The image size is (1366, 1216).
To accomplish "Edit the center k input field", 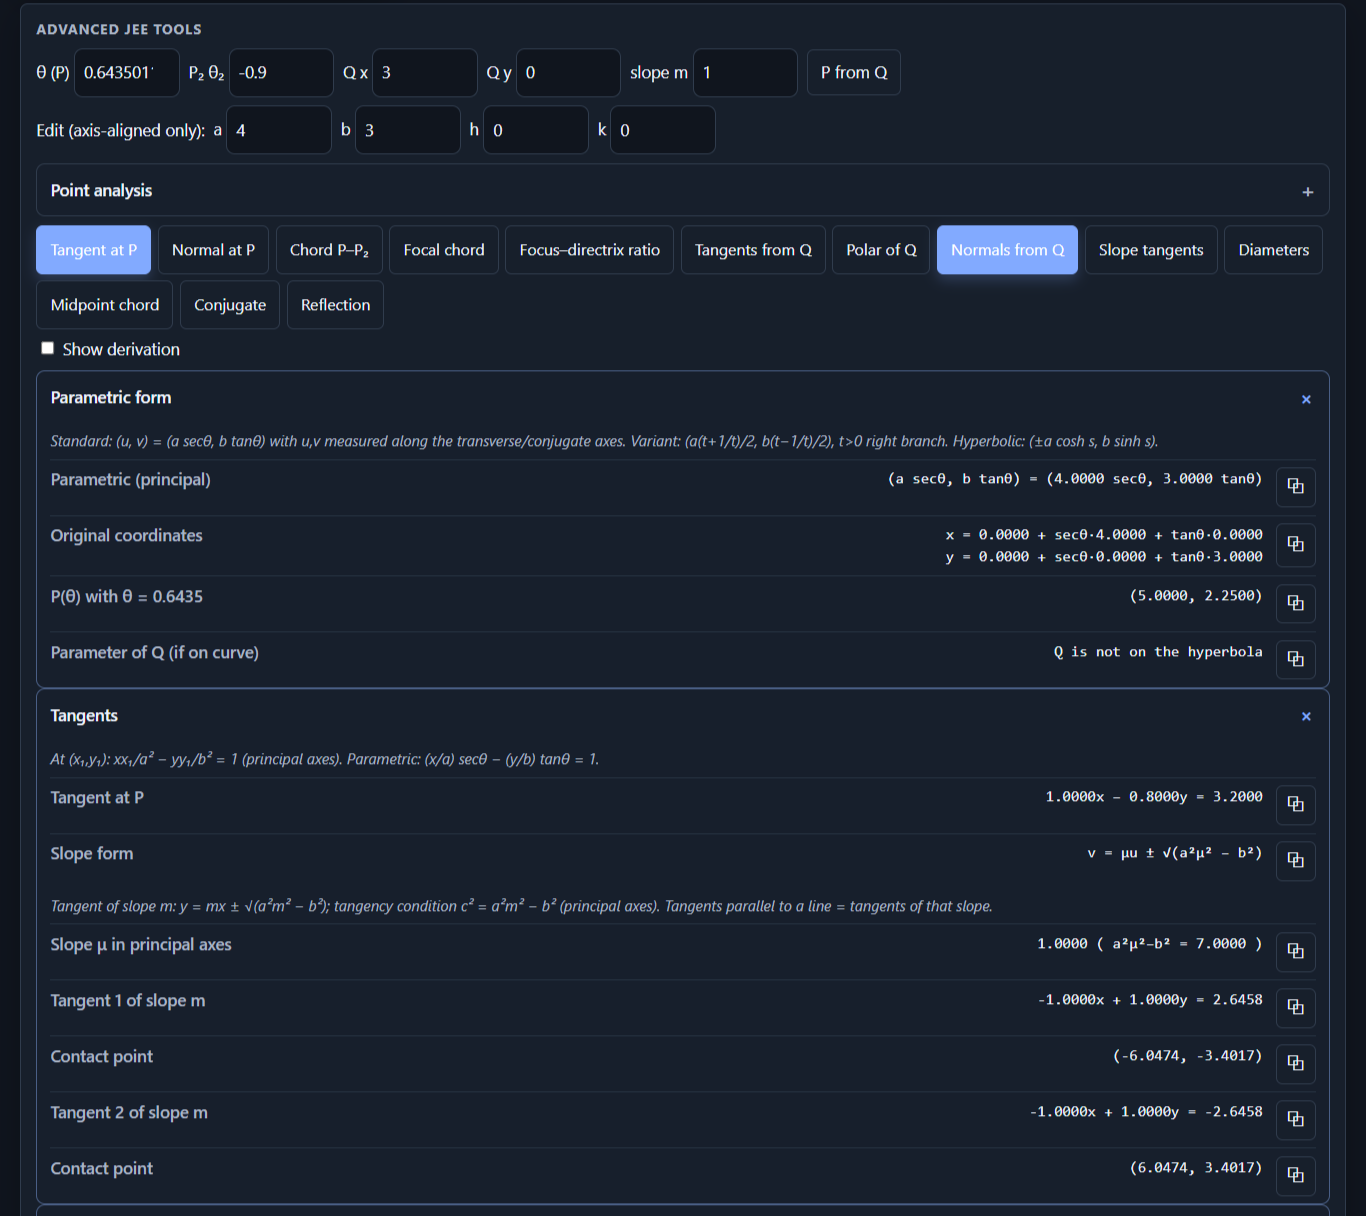I will pyautogui.click(x=663, y=130).
